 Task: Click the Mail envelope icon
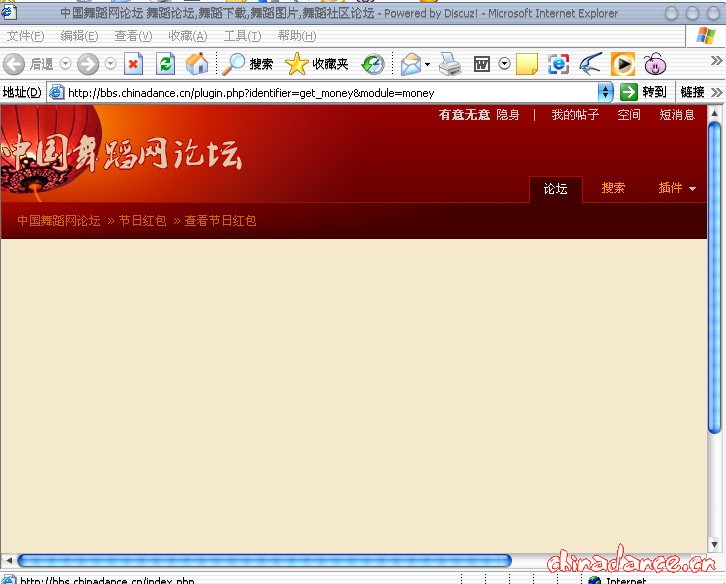point(411,64)
